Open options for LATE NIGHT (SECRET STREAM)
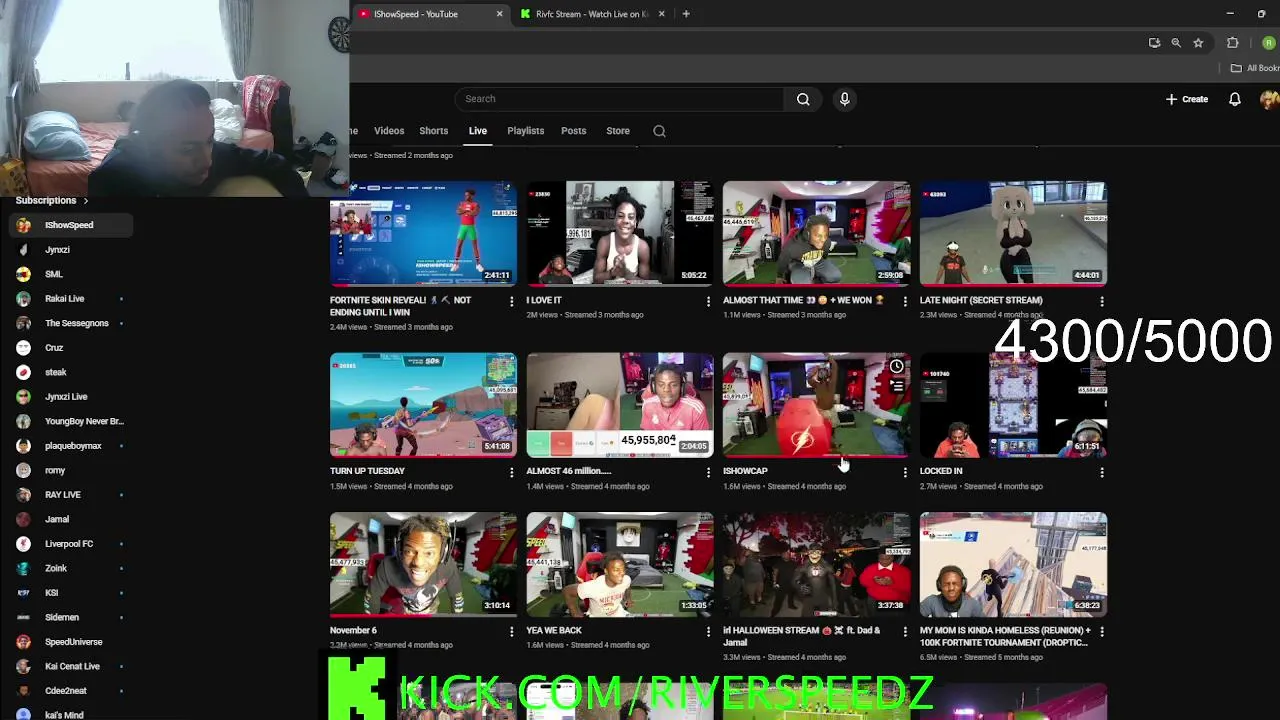 point(1102,301)
